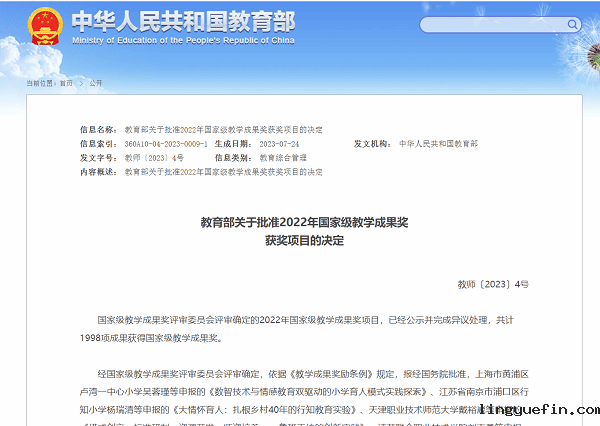Select right-aligned 教师〔2023〕4号 under headline

coord(493,284)
